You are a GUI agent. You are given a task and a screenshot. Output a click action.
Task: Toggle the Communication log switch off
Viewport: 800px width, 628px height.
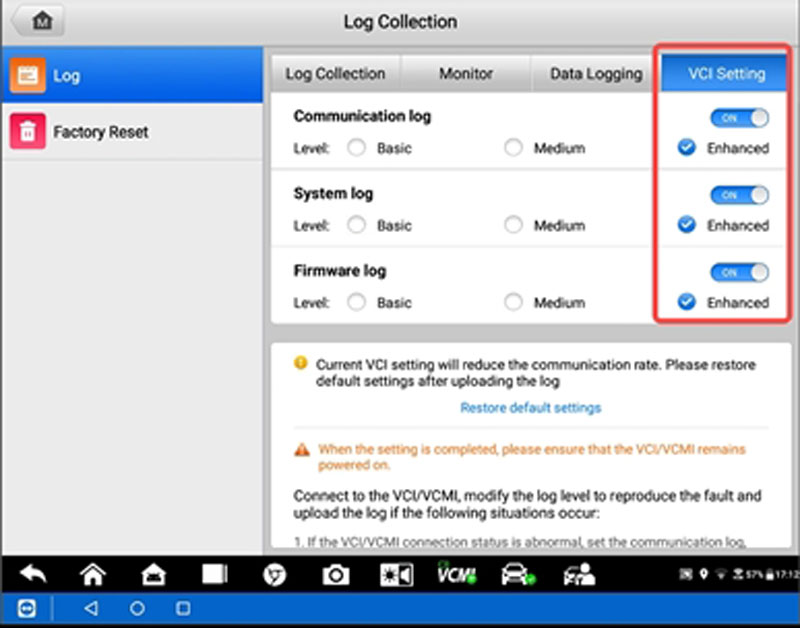pyautogui.click(x=739, y=118)
